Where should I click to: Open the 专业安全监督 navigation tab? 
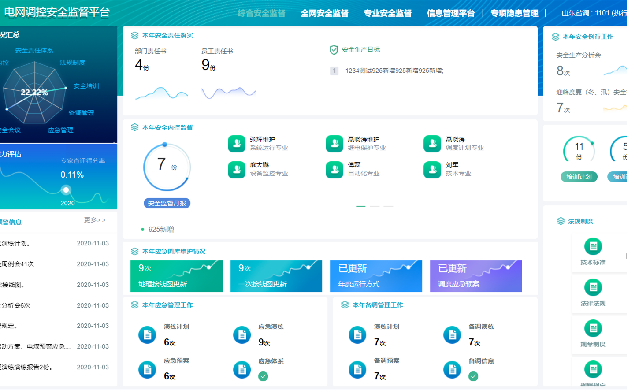387,13
